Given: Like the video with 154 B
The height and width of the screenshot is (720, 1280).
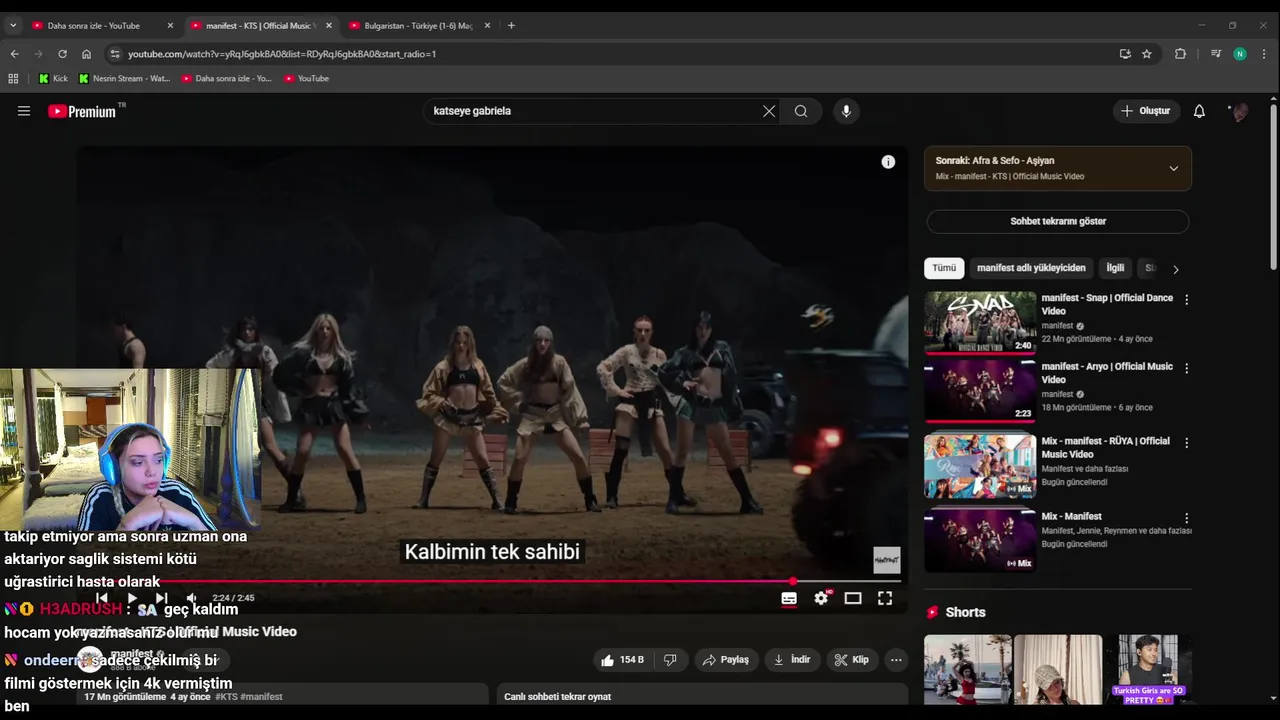Looking at the screenshot, I should click(622, 660).
